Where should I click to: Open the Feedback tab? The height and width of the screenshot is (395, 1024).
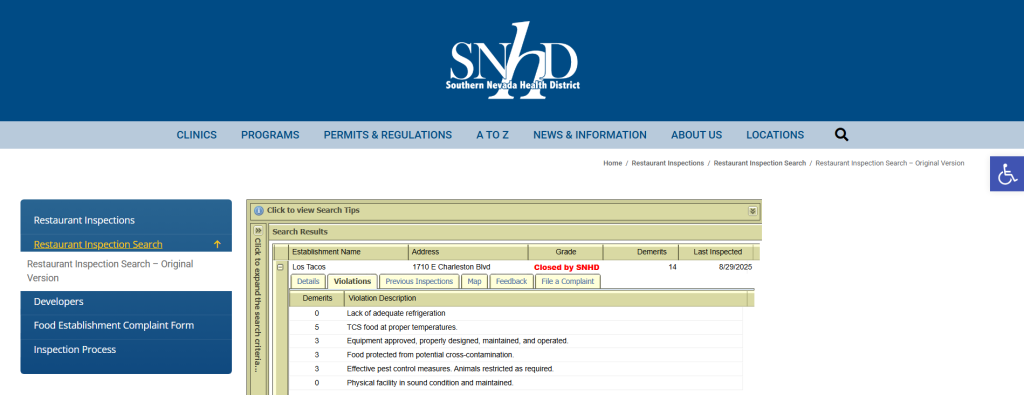511,281
